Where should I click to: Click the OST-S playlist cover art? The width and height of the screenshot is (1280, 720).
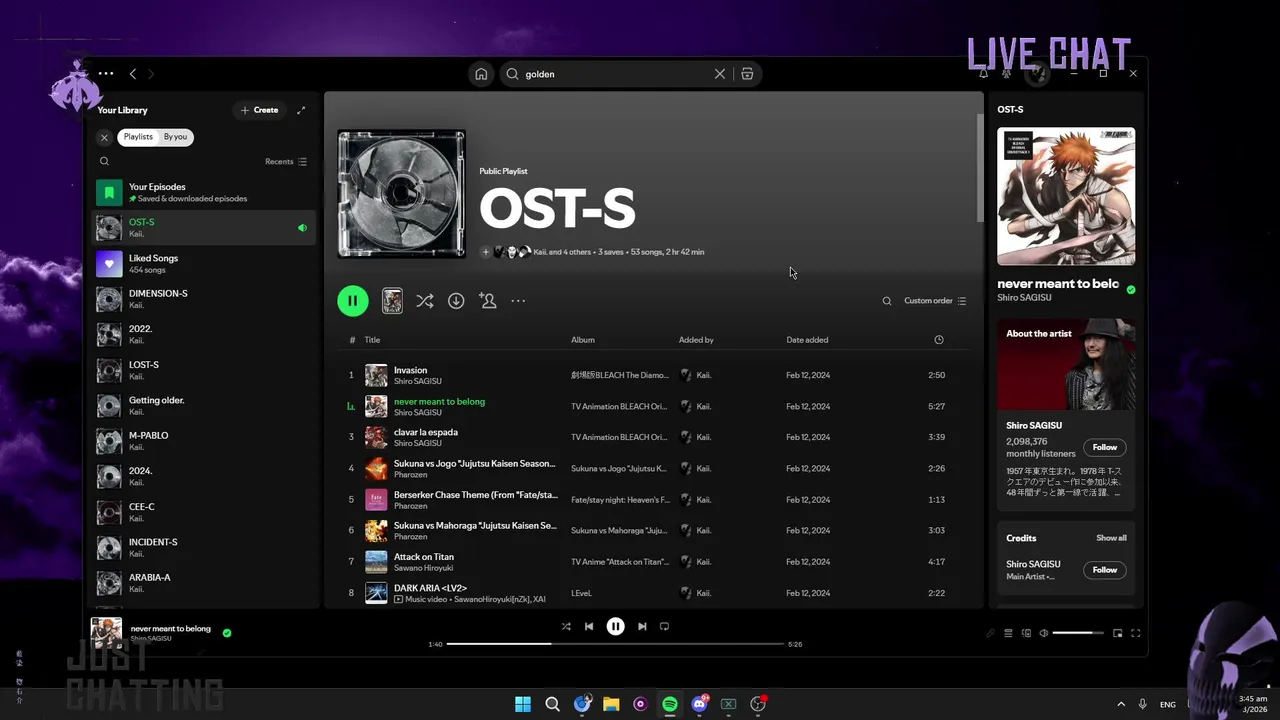pyautogui.click(x=401, y=194)
